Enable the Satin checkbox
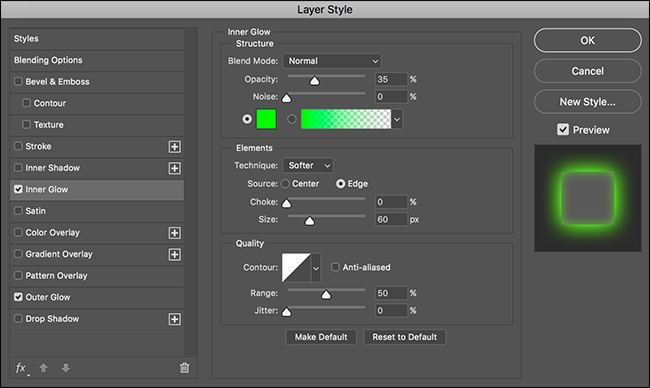This screenshot has height=388, width=650. tap(18, 211)
